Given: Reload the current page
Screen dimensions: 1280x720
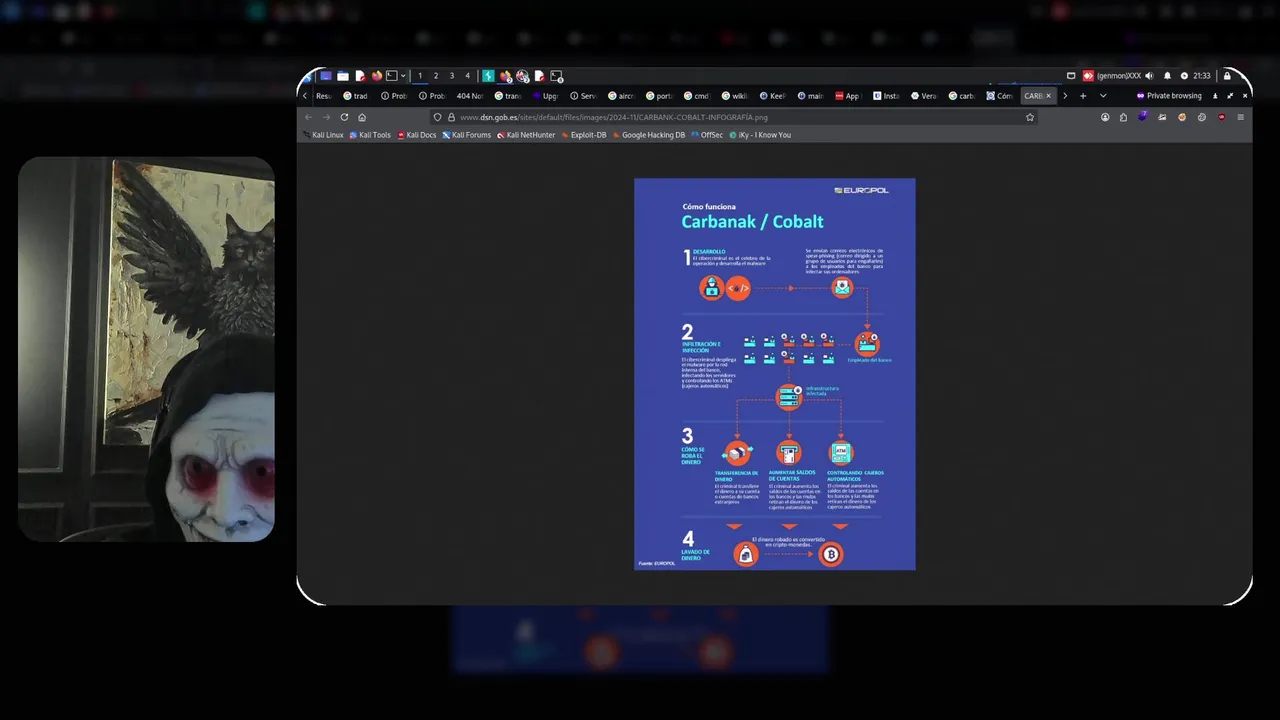Looking at the screenshot, I should [344, 117].
